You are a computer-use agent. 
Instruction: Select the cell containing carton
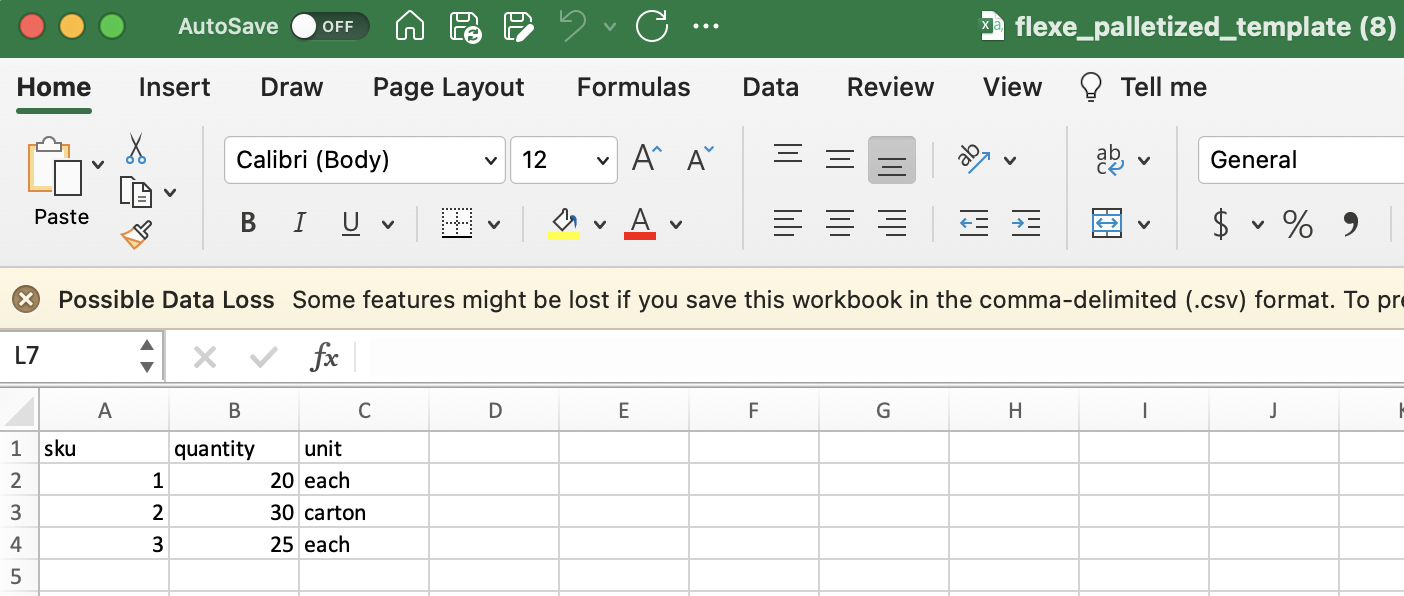(x=364, y=513)
